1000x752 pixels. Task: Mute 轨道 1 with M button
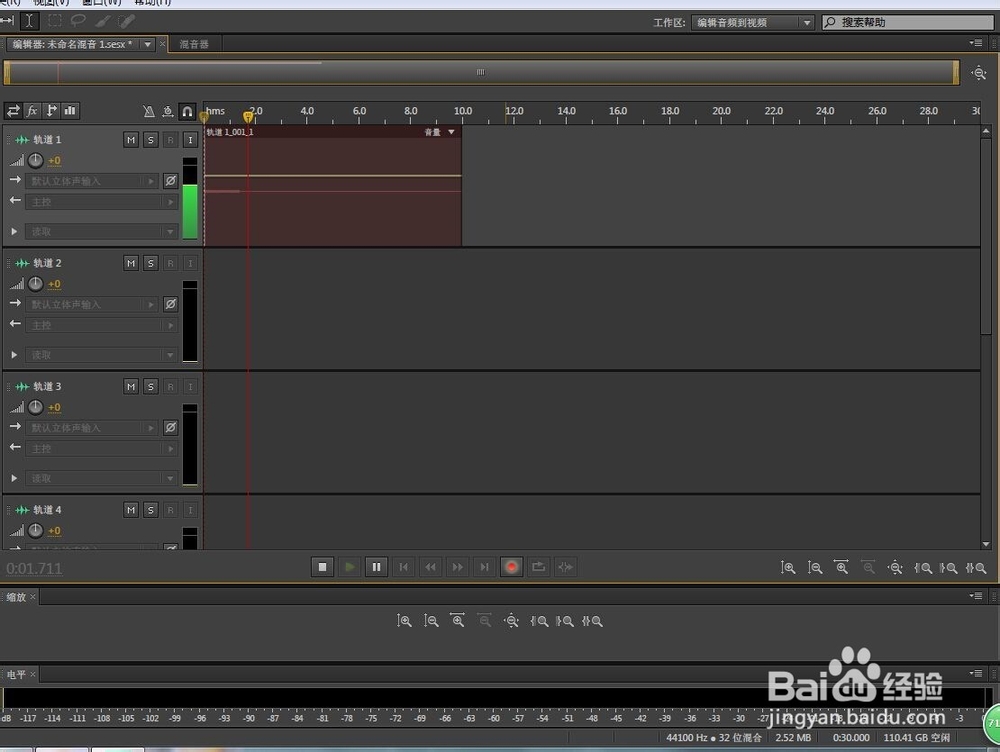pyautogui.click(x=131, y=140)
